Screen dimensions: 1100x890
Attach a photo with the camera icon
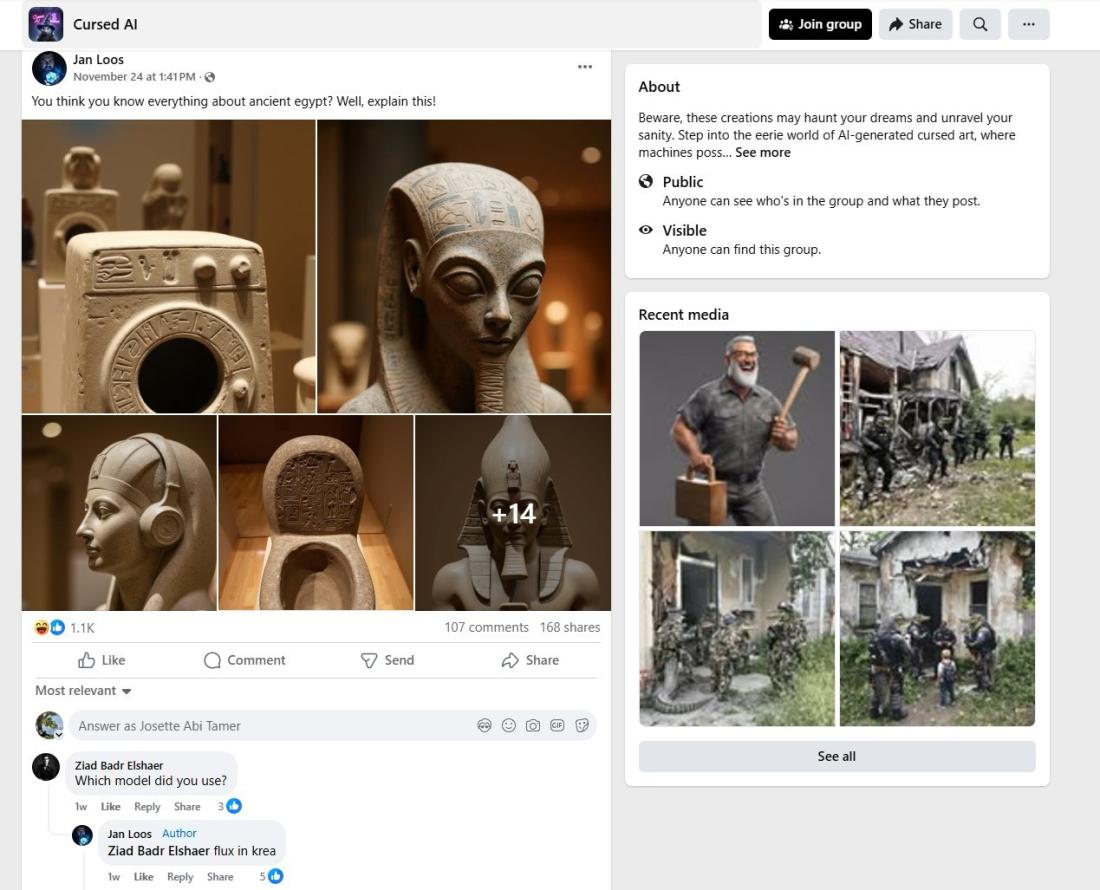(x=533, y=726)
